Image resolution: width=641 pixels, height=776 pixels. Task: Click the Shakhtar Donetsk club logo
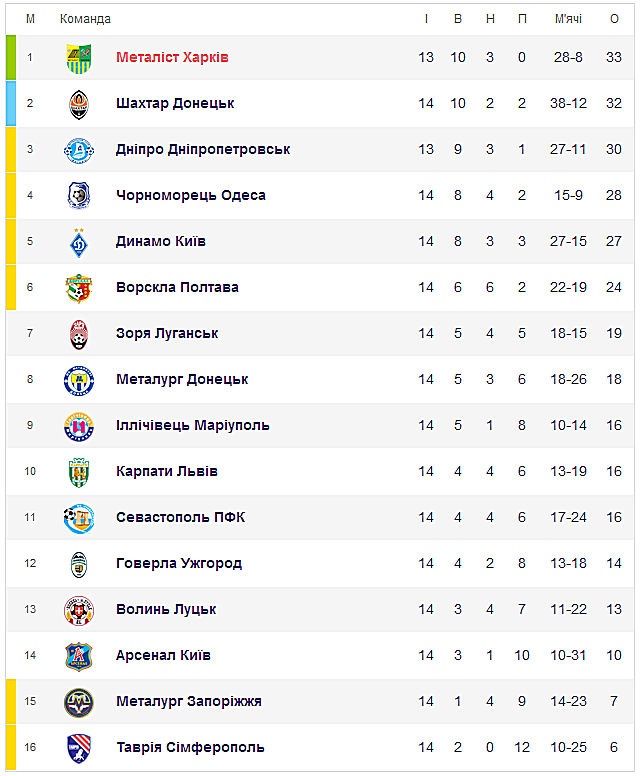tap(79, 104)
